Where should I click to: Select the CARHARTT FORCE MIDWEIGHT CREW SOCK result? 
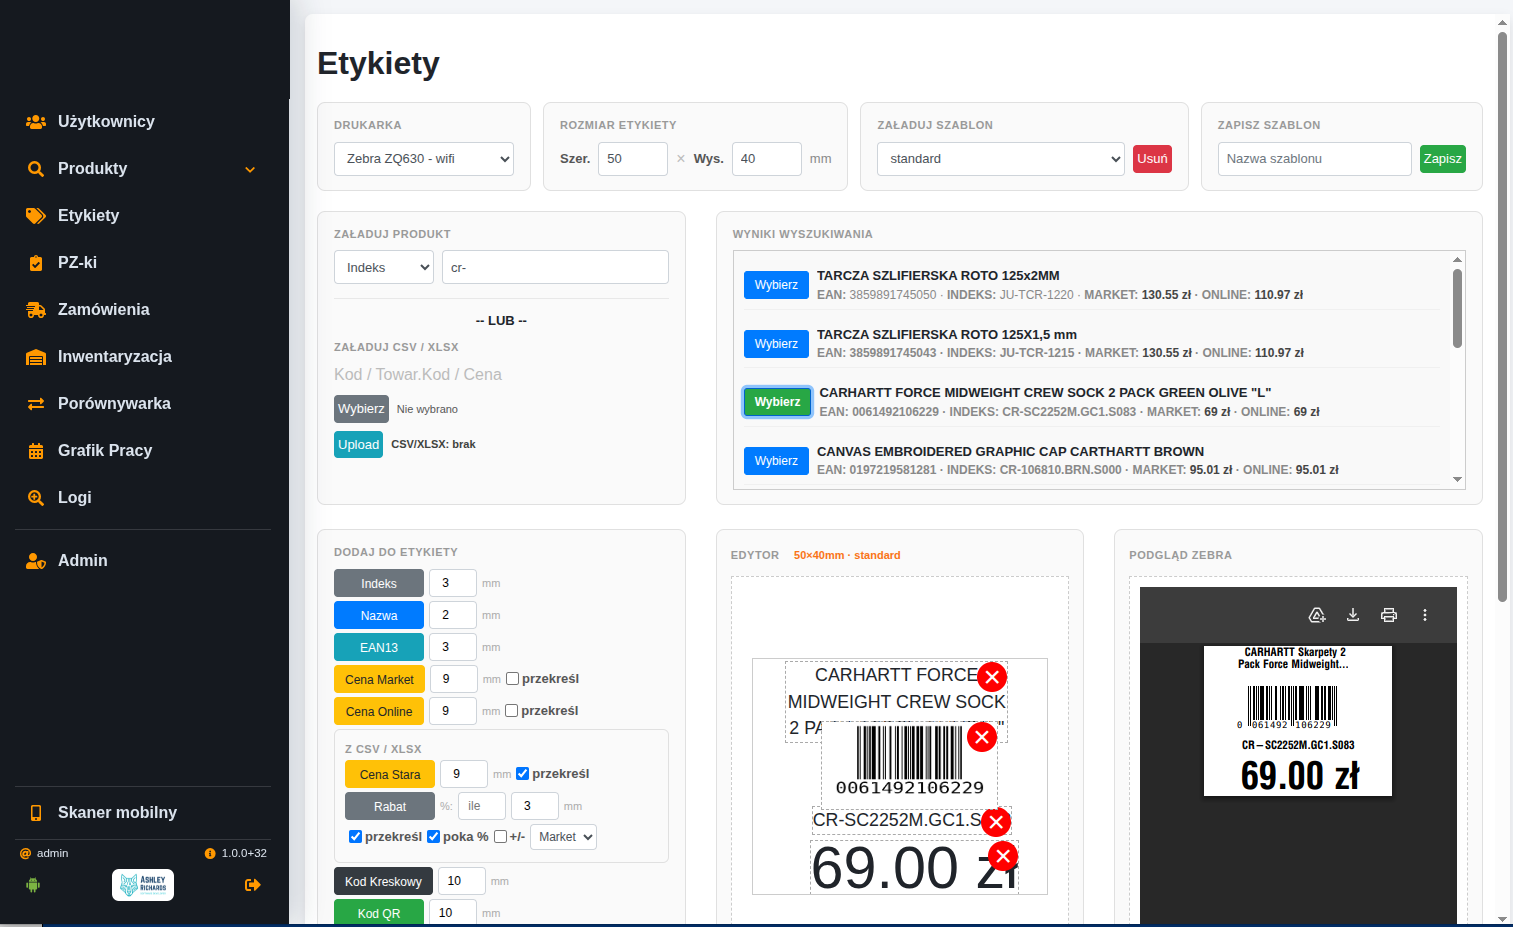(777, 402)
